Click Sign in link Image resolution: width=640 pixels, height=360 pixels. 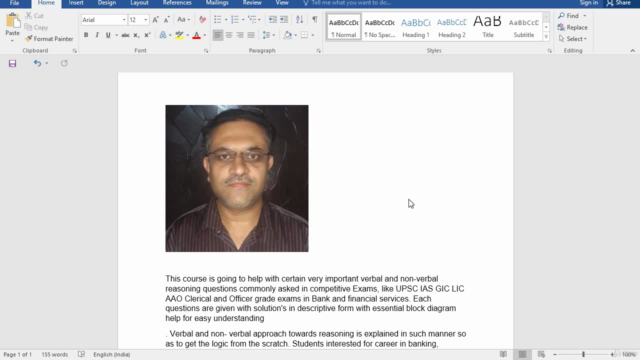coord(589,3)
